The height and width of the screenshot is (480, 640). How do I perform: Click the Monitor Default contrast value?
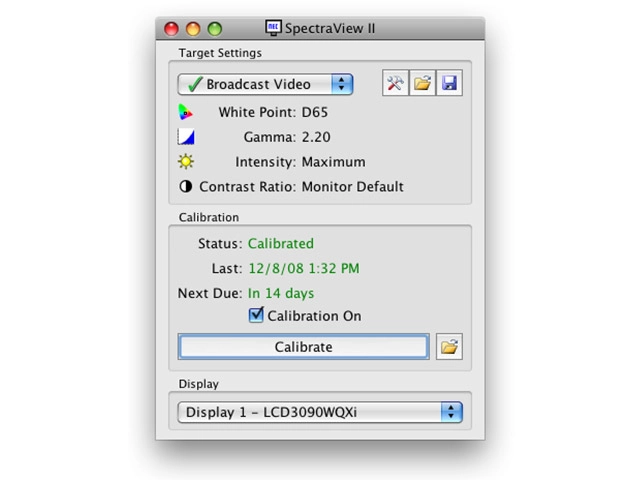(352, 187)
